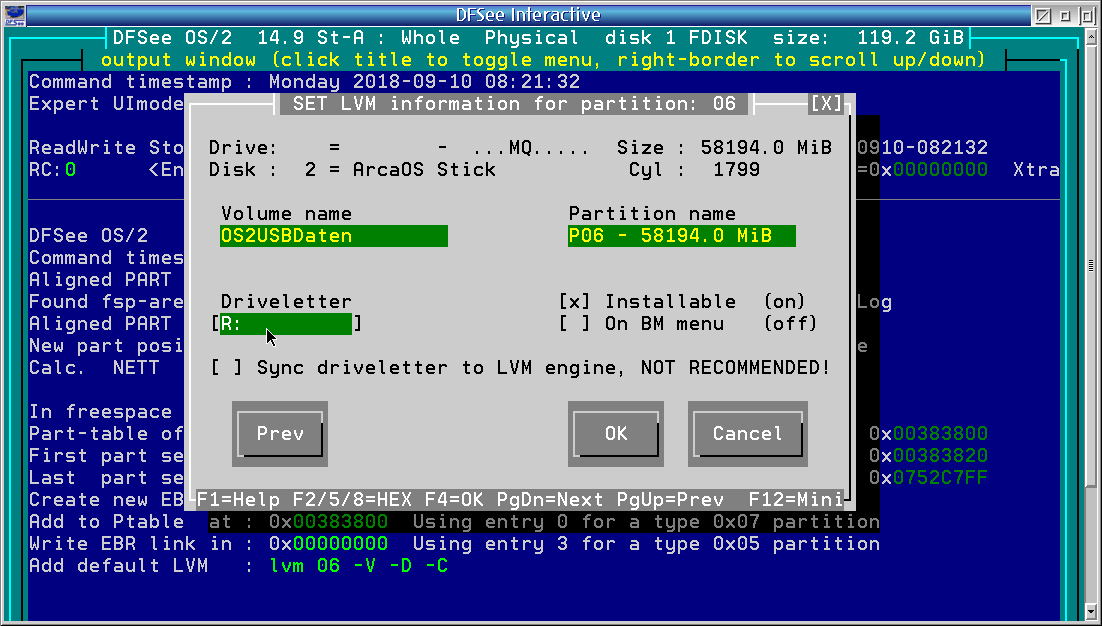Image resolution: width=1102 pixels, height=626 pixels.
Task: Click the "lvm 06 -V -D -C" command text
Action: click(x=358, y=566)
